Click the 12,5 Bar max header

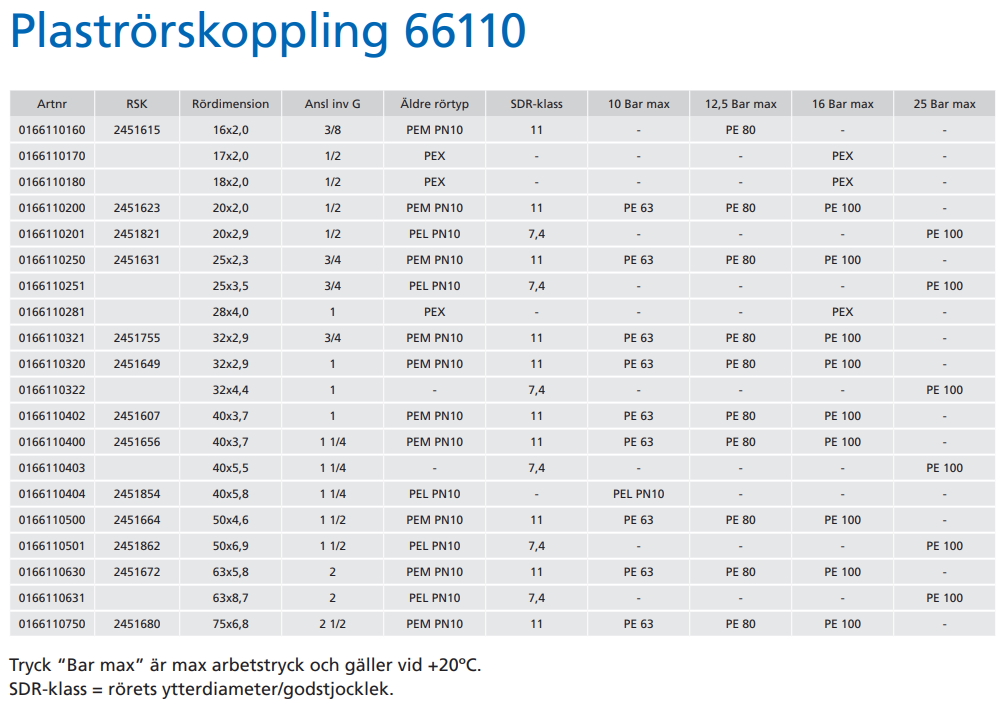tap(740, 104)
